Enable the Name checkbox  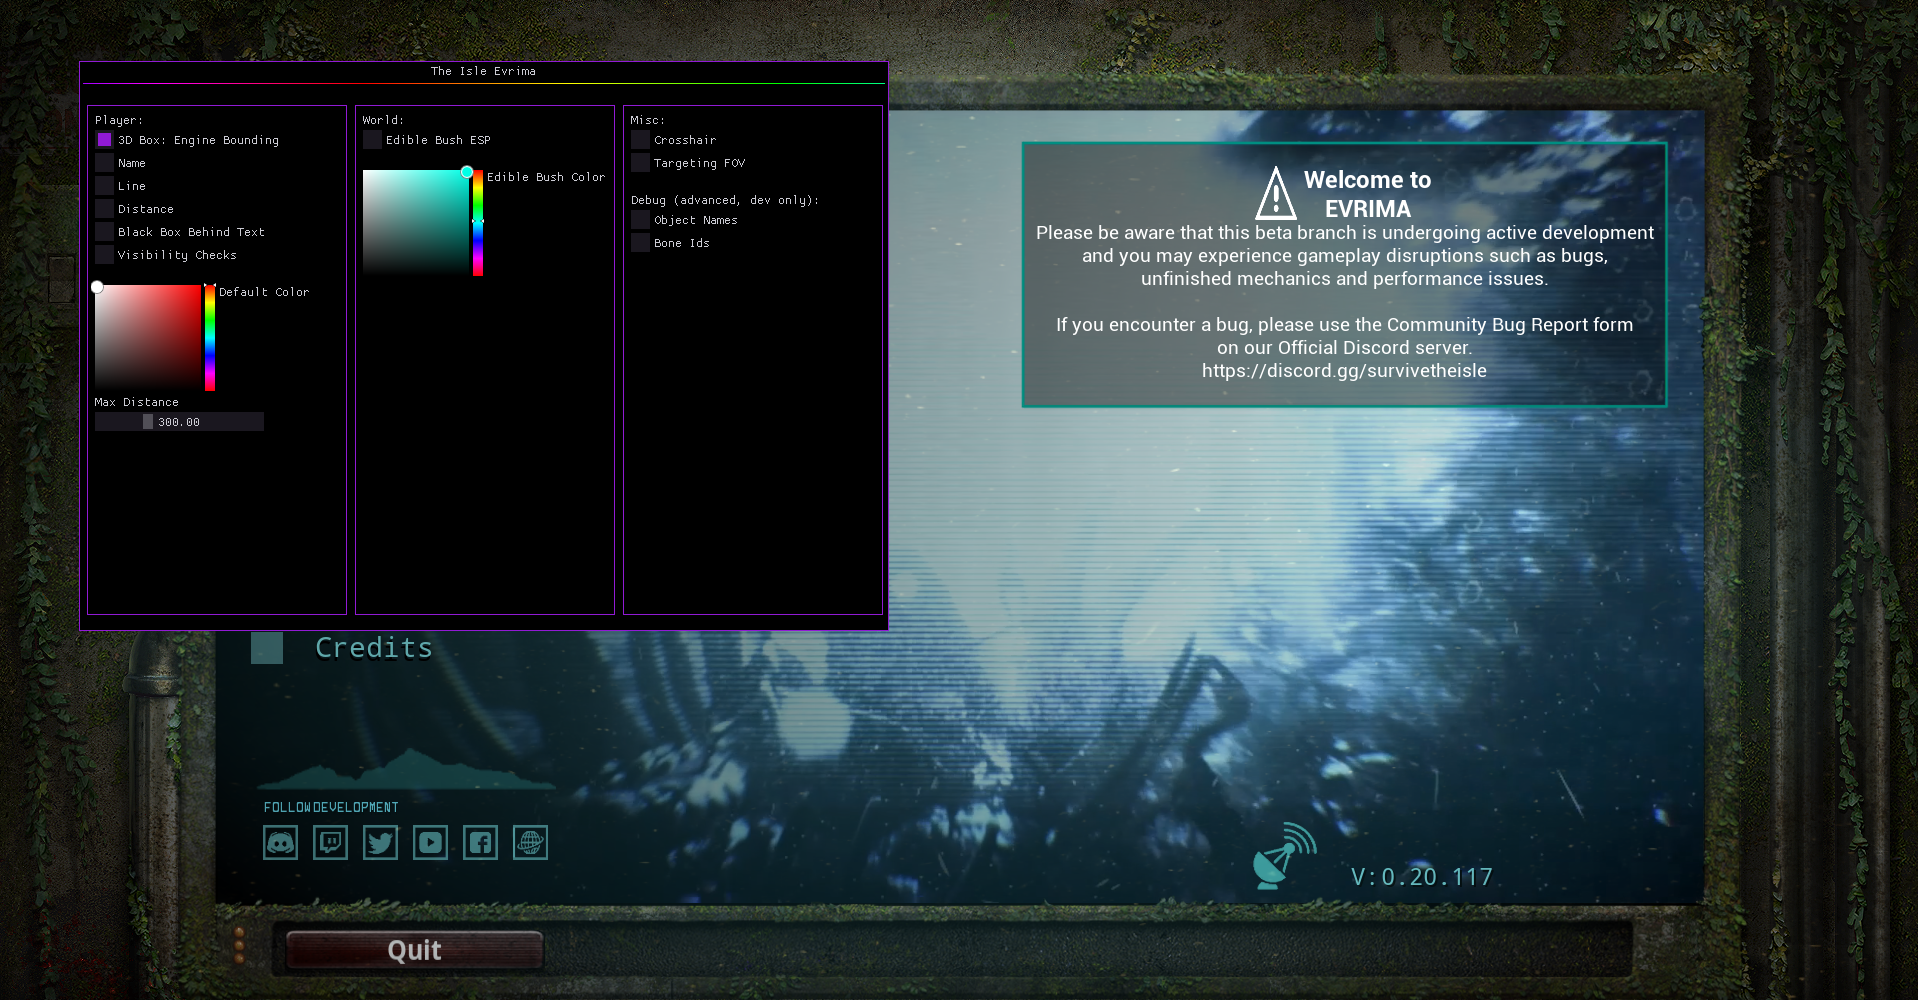click(x=104, y=163)
